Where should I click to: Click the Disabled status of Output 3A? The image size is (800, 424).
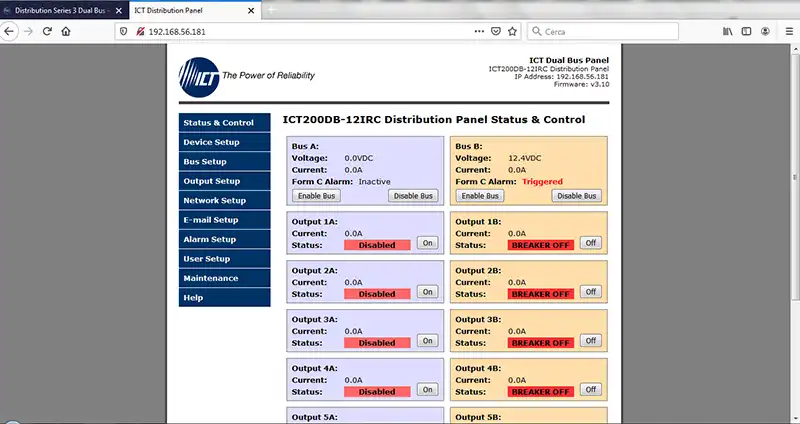pyautogui.click(x=377, y=343)
